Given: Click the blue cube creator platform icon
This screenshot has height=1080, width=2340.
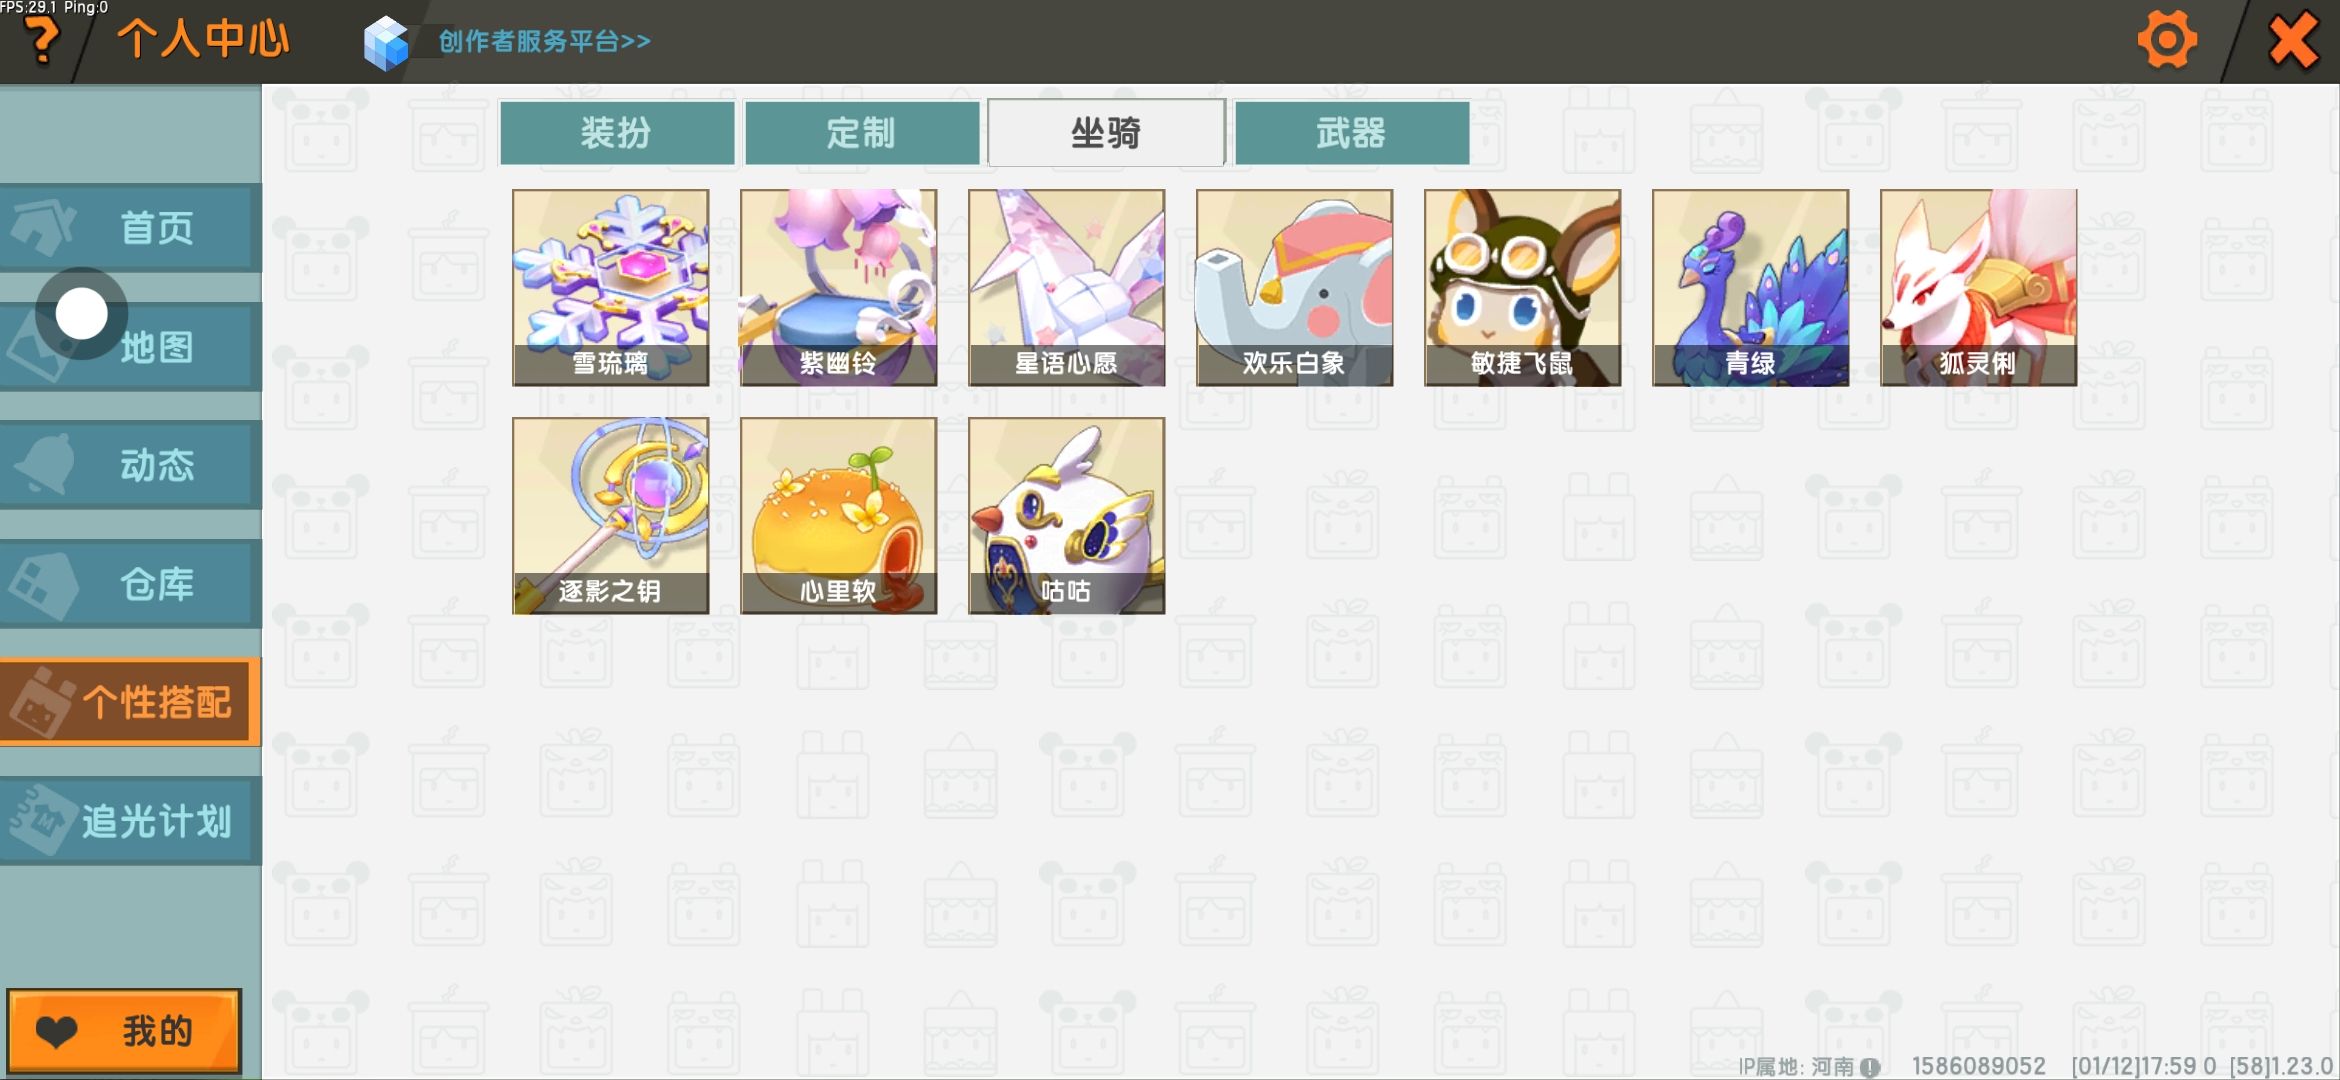Looking at the screenshot, I should [386, 43].
